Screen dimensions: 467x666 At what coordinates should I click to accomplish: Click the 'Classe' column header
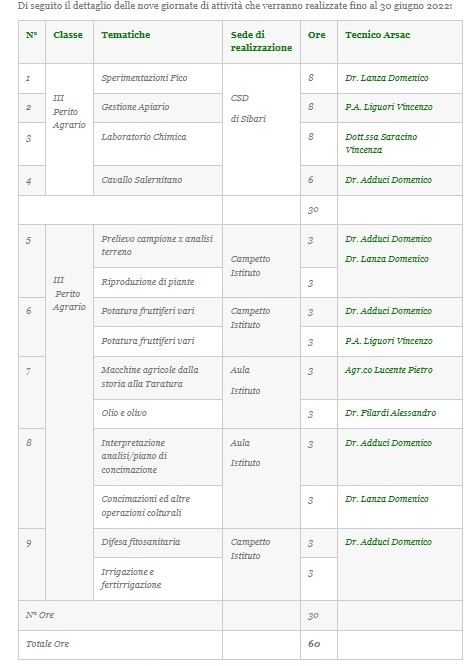[68, 35]
